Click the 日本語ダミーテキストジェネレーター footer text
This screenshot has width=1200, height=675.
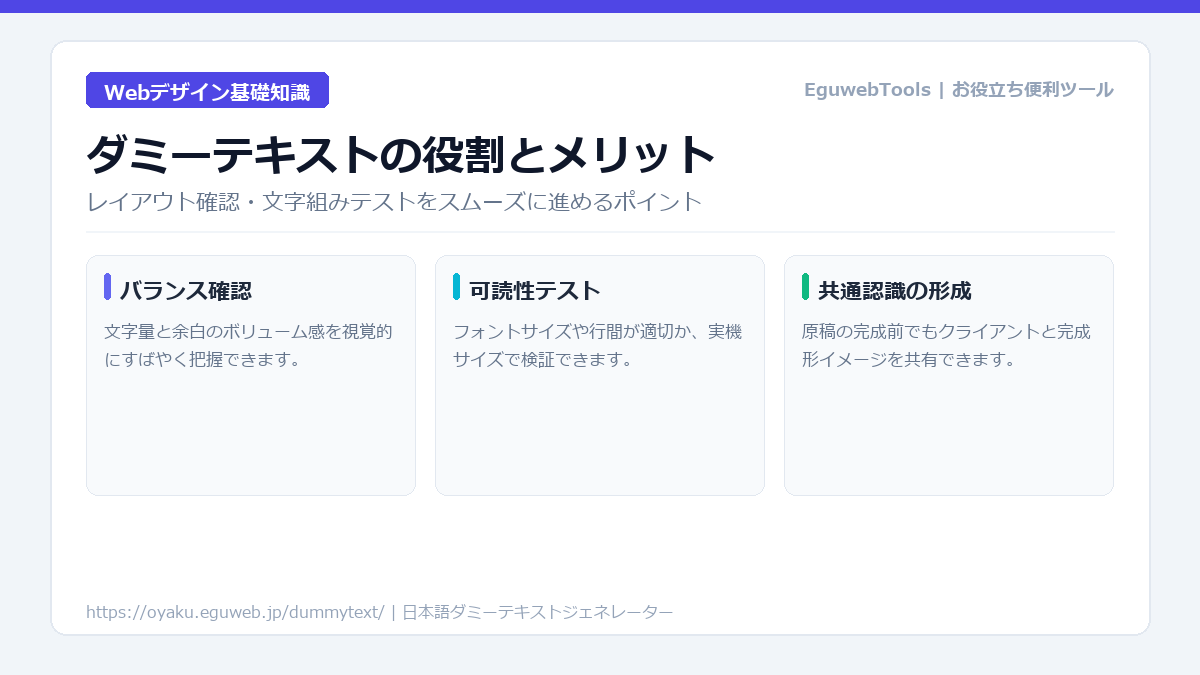tap(538, 612)
